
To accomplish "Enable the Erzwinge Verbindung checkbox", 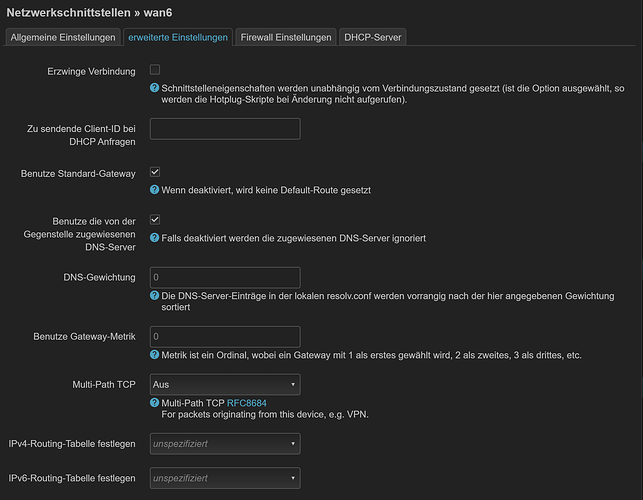I will coord(155,70).
